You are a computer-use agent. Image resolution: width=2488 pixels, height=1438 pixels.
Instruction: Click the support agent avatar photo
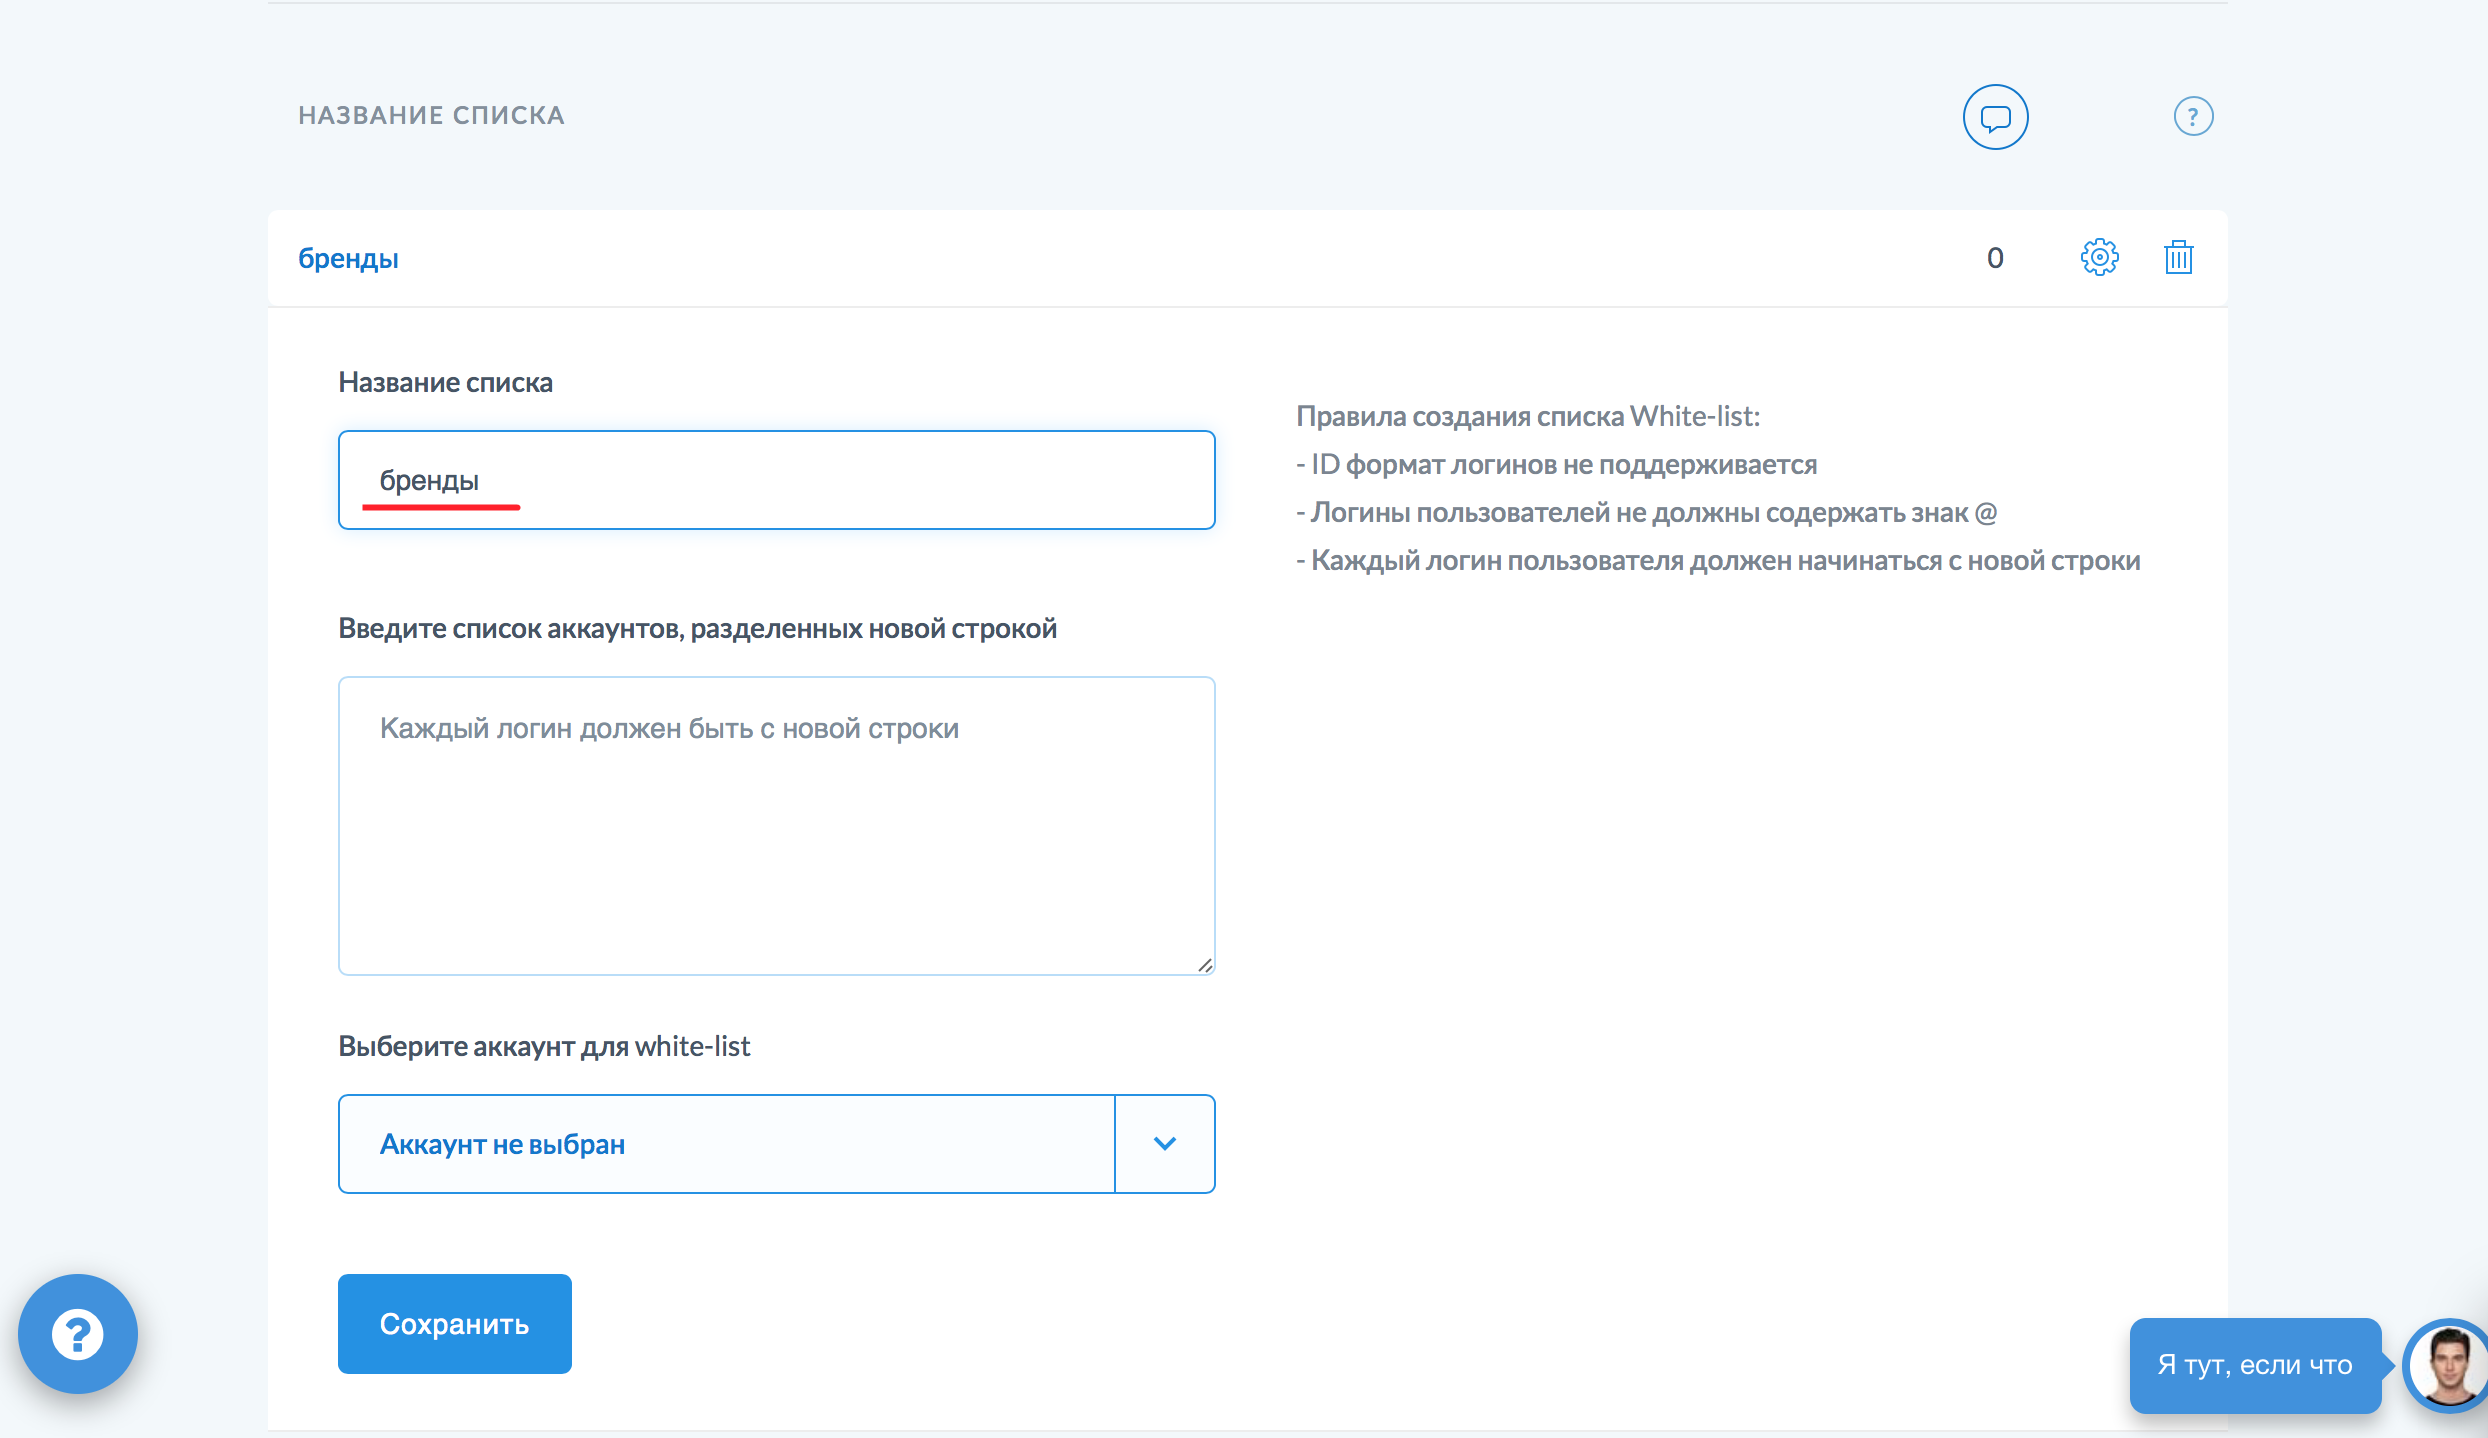(x=2447, y=1365)
